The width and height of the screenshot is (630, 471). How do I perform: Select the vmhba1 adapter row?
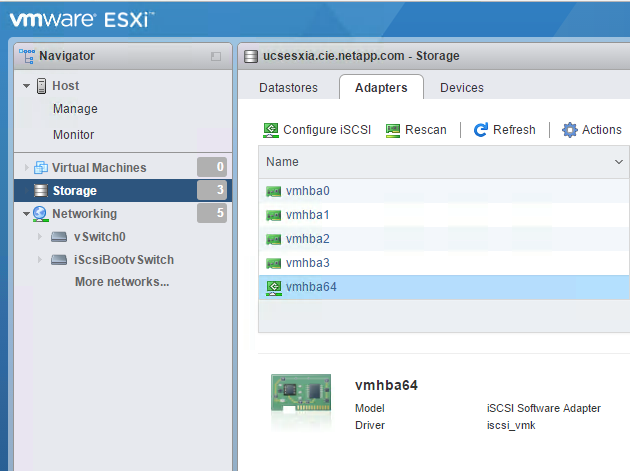click(444, 215)
